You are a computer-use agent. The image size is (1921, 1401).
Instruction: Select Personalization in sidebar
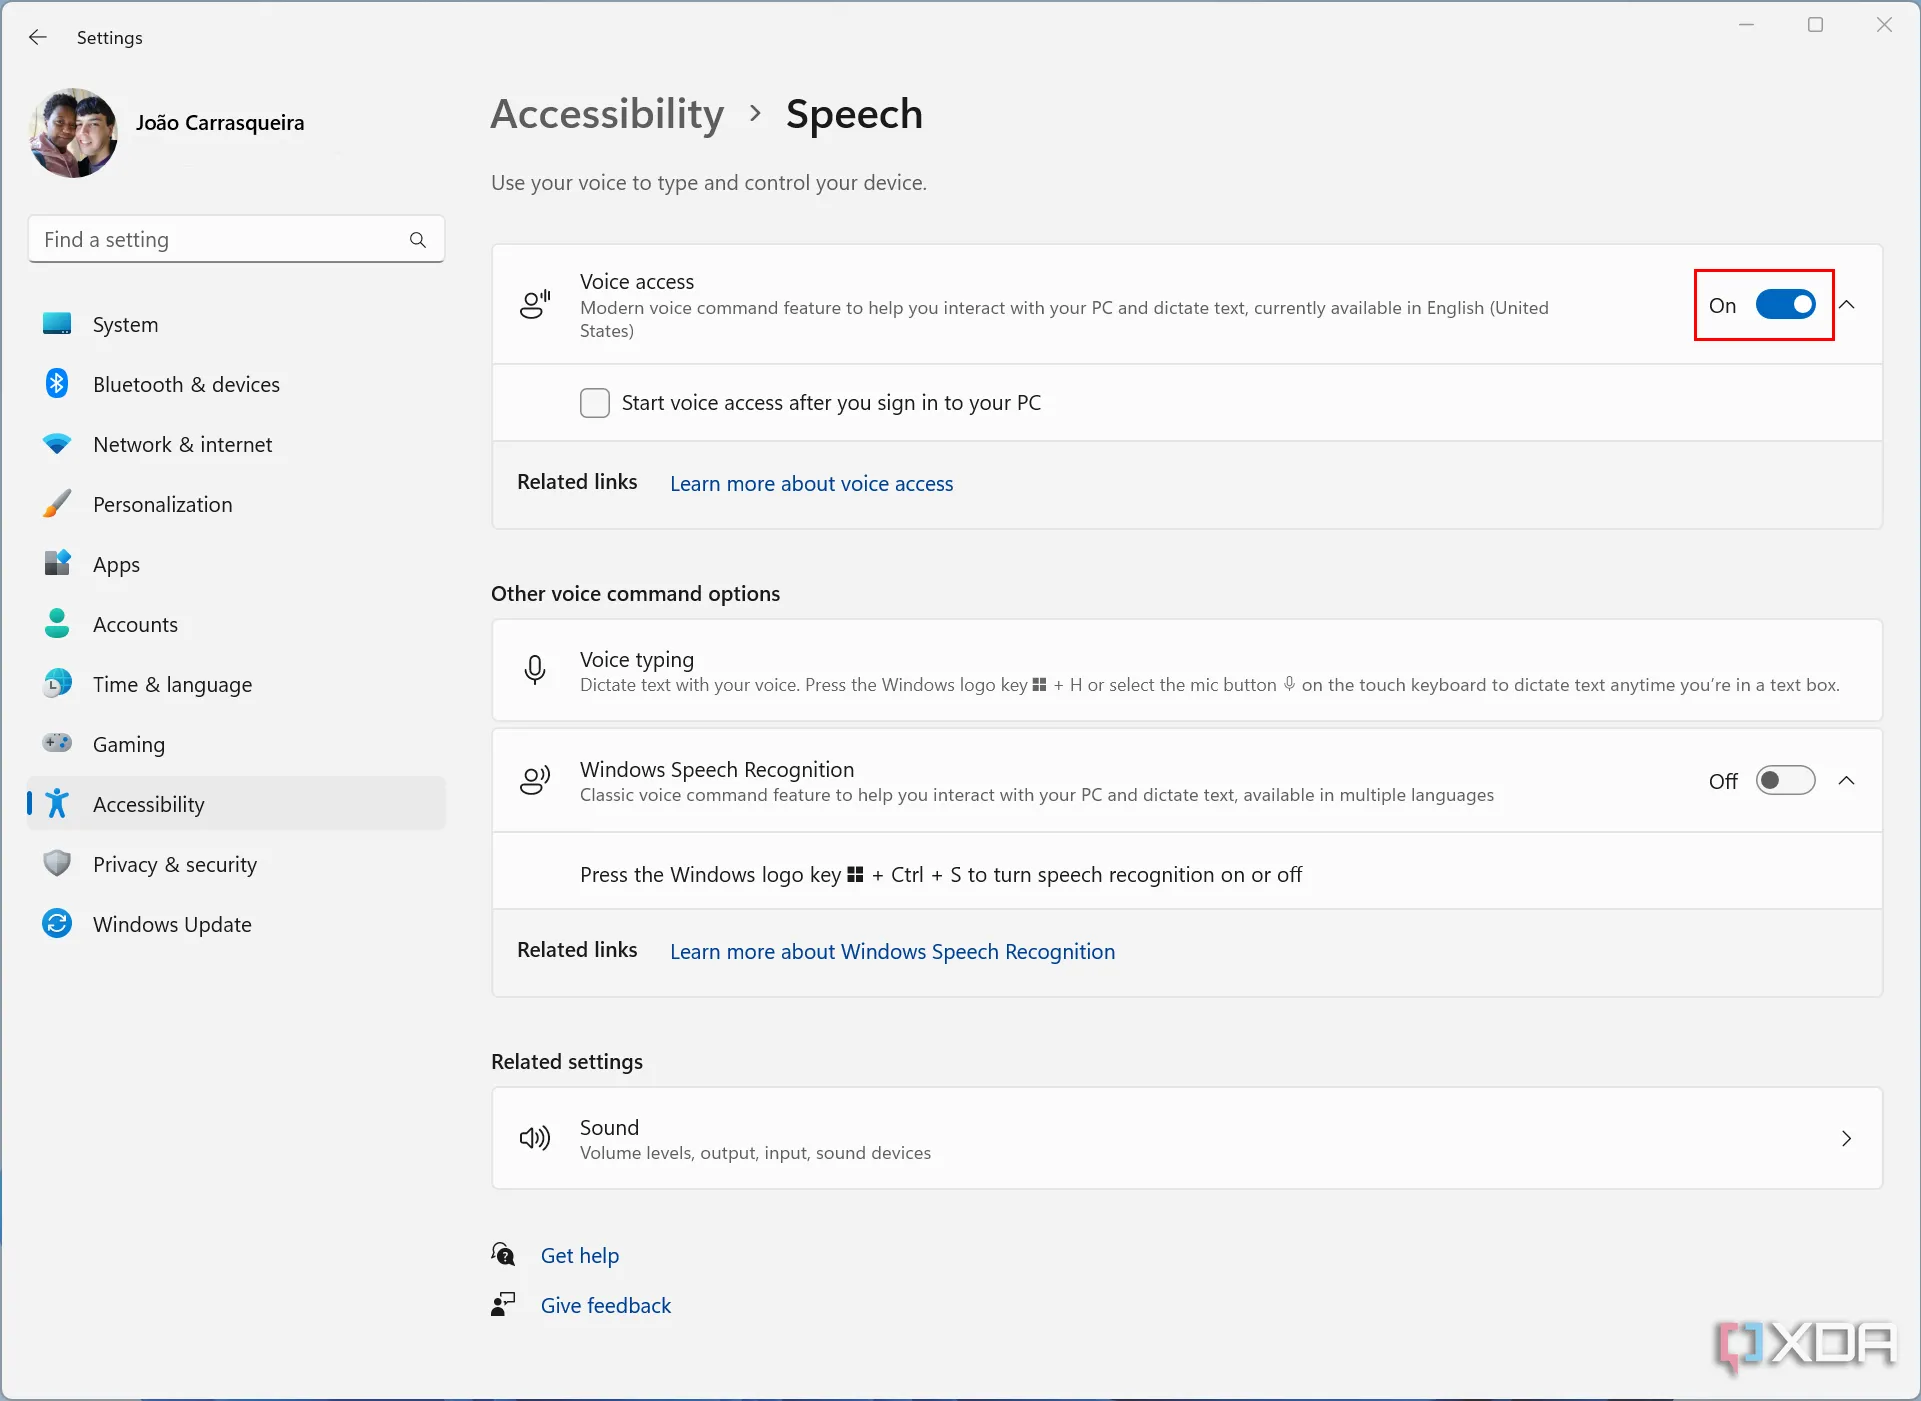tap(237, 504)
